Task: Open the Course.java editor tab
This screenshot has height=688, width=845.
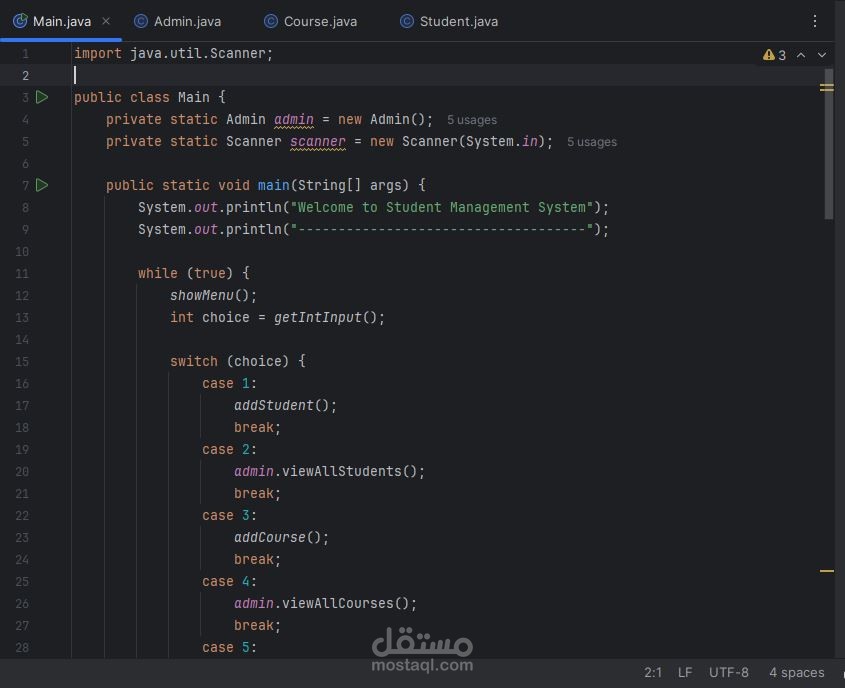Action: click(x=310, y=22)
